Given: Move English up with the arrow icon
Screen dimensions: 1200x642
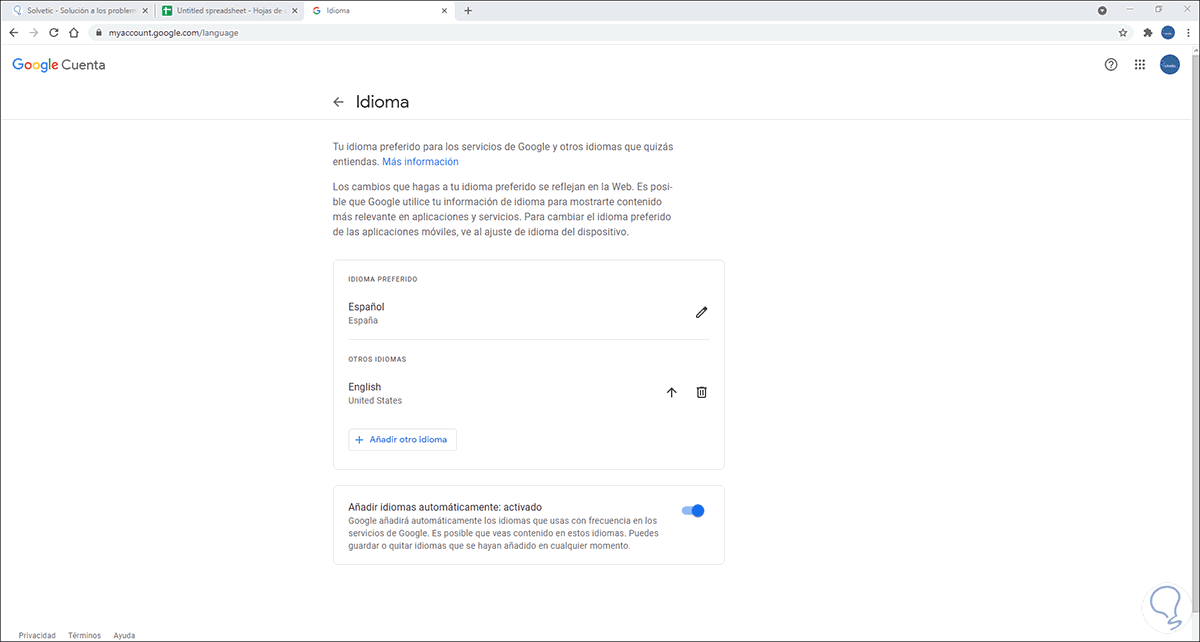Looking at the screenshot, I should (x=671, y=392).
